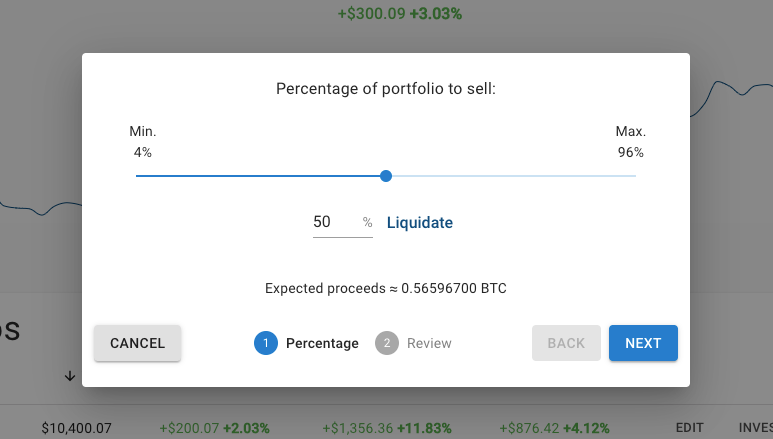Click the Edit link in table row
Screen dimensions: 773x439
pyautogui.click(x=690, y=427)
